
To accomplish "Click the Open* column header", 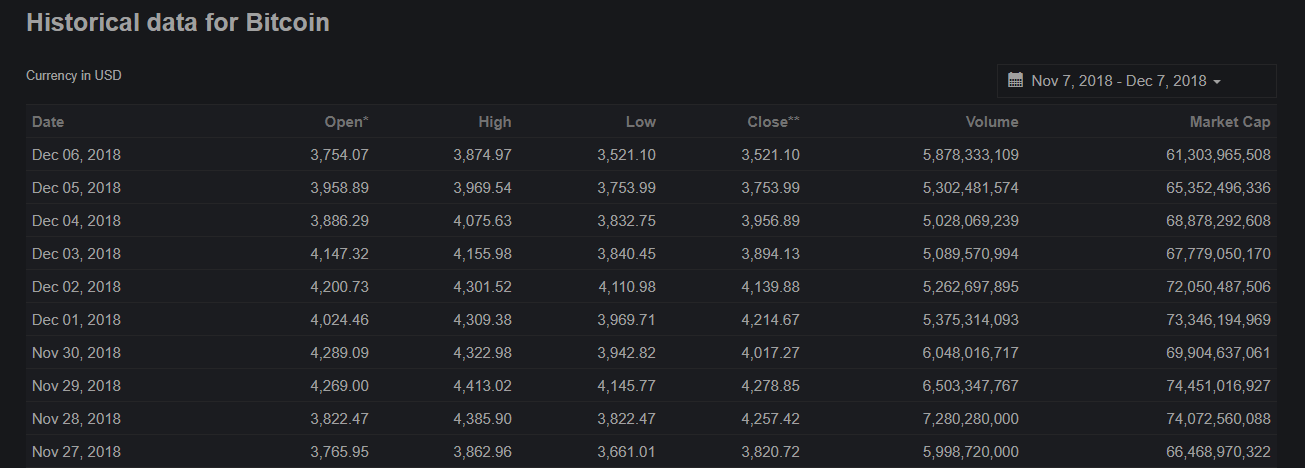I will tap(346, 122).
